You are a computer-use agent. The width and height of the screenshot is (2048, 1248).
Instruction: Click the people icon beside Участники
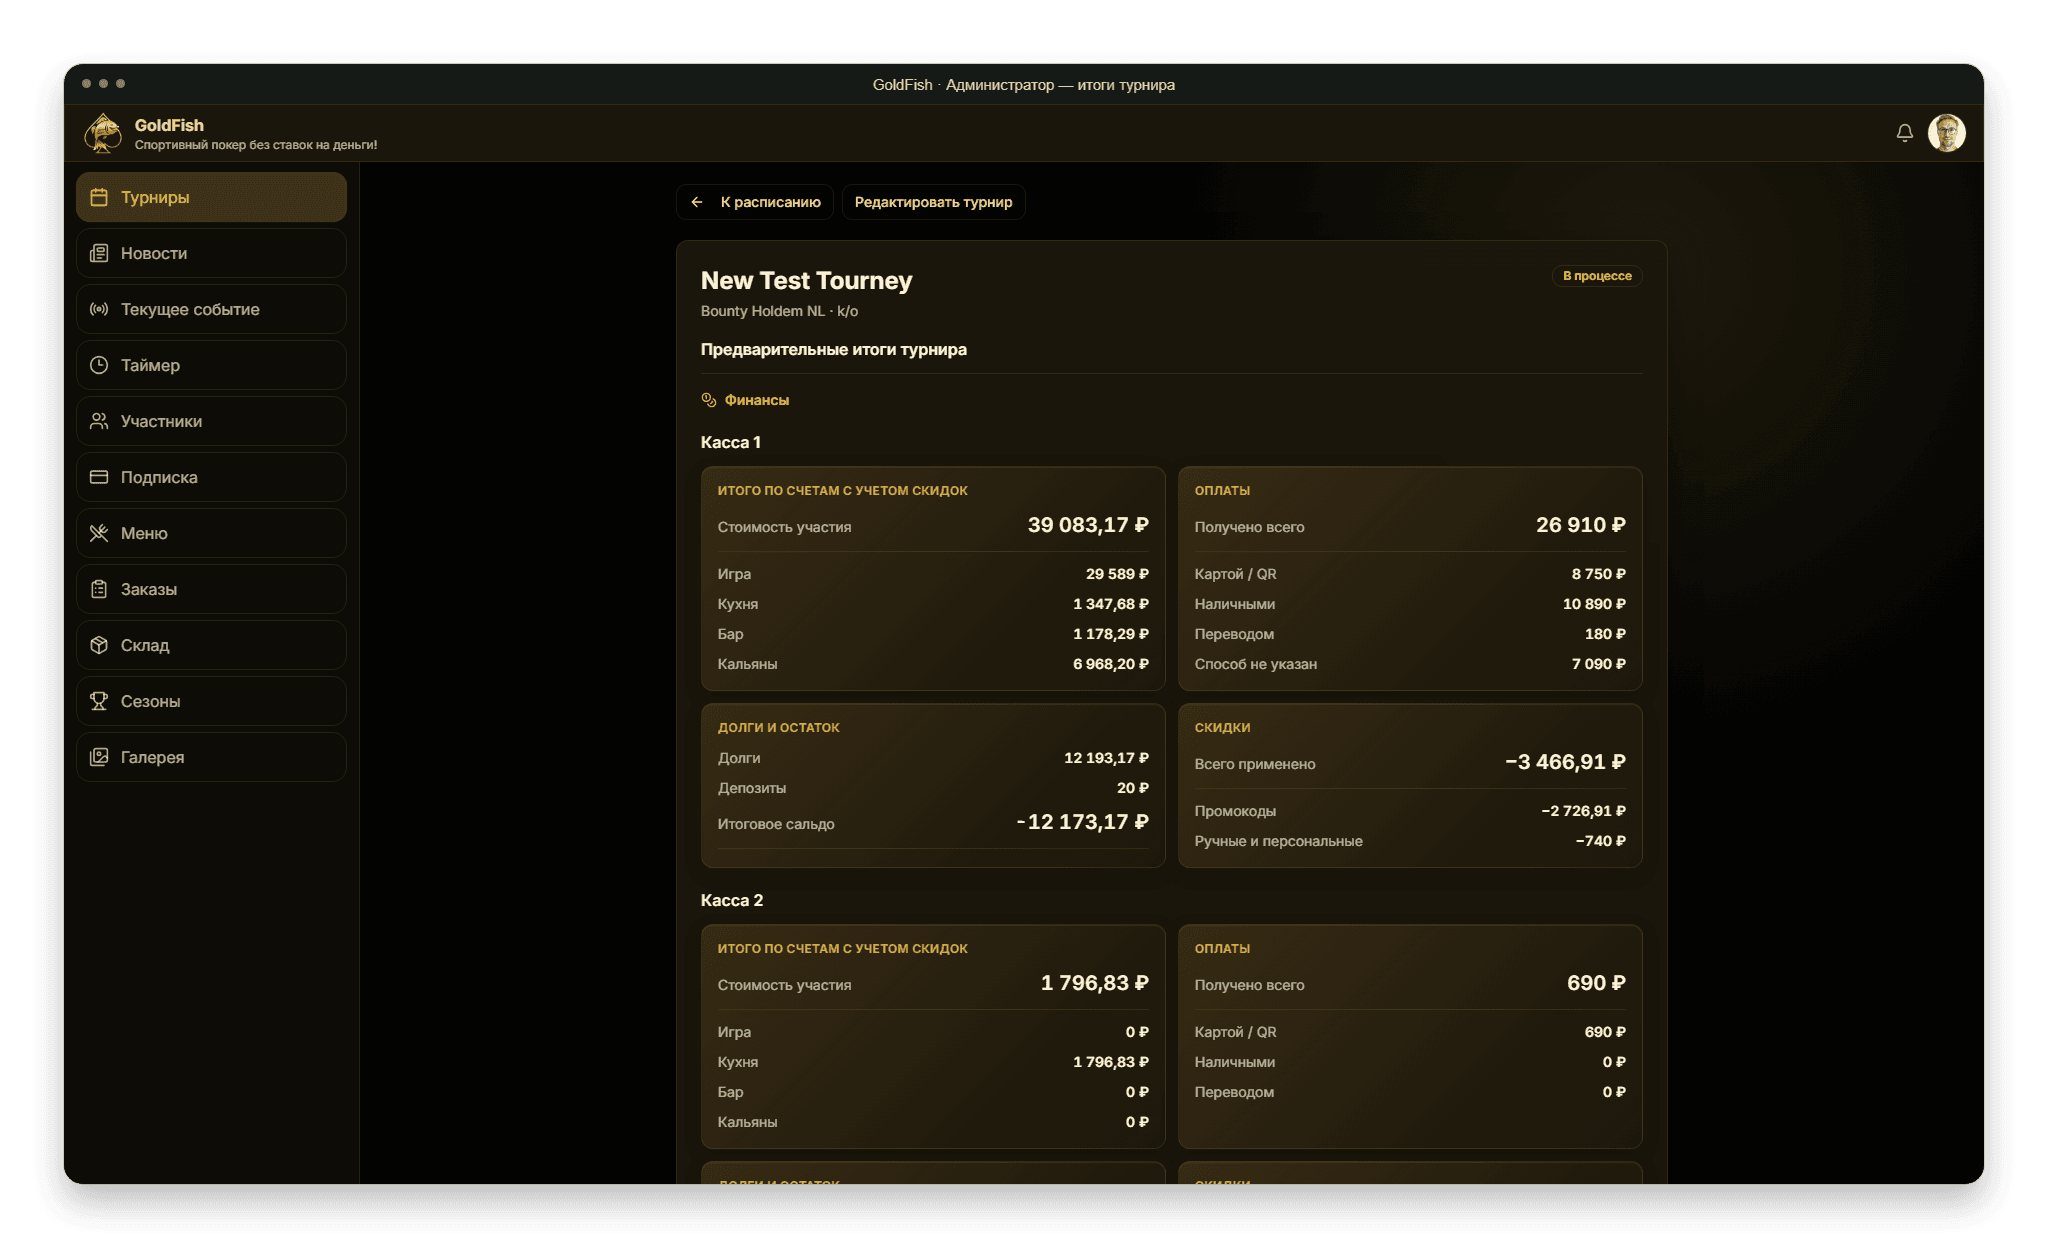[99, 421]
